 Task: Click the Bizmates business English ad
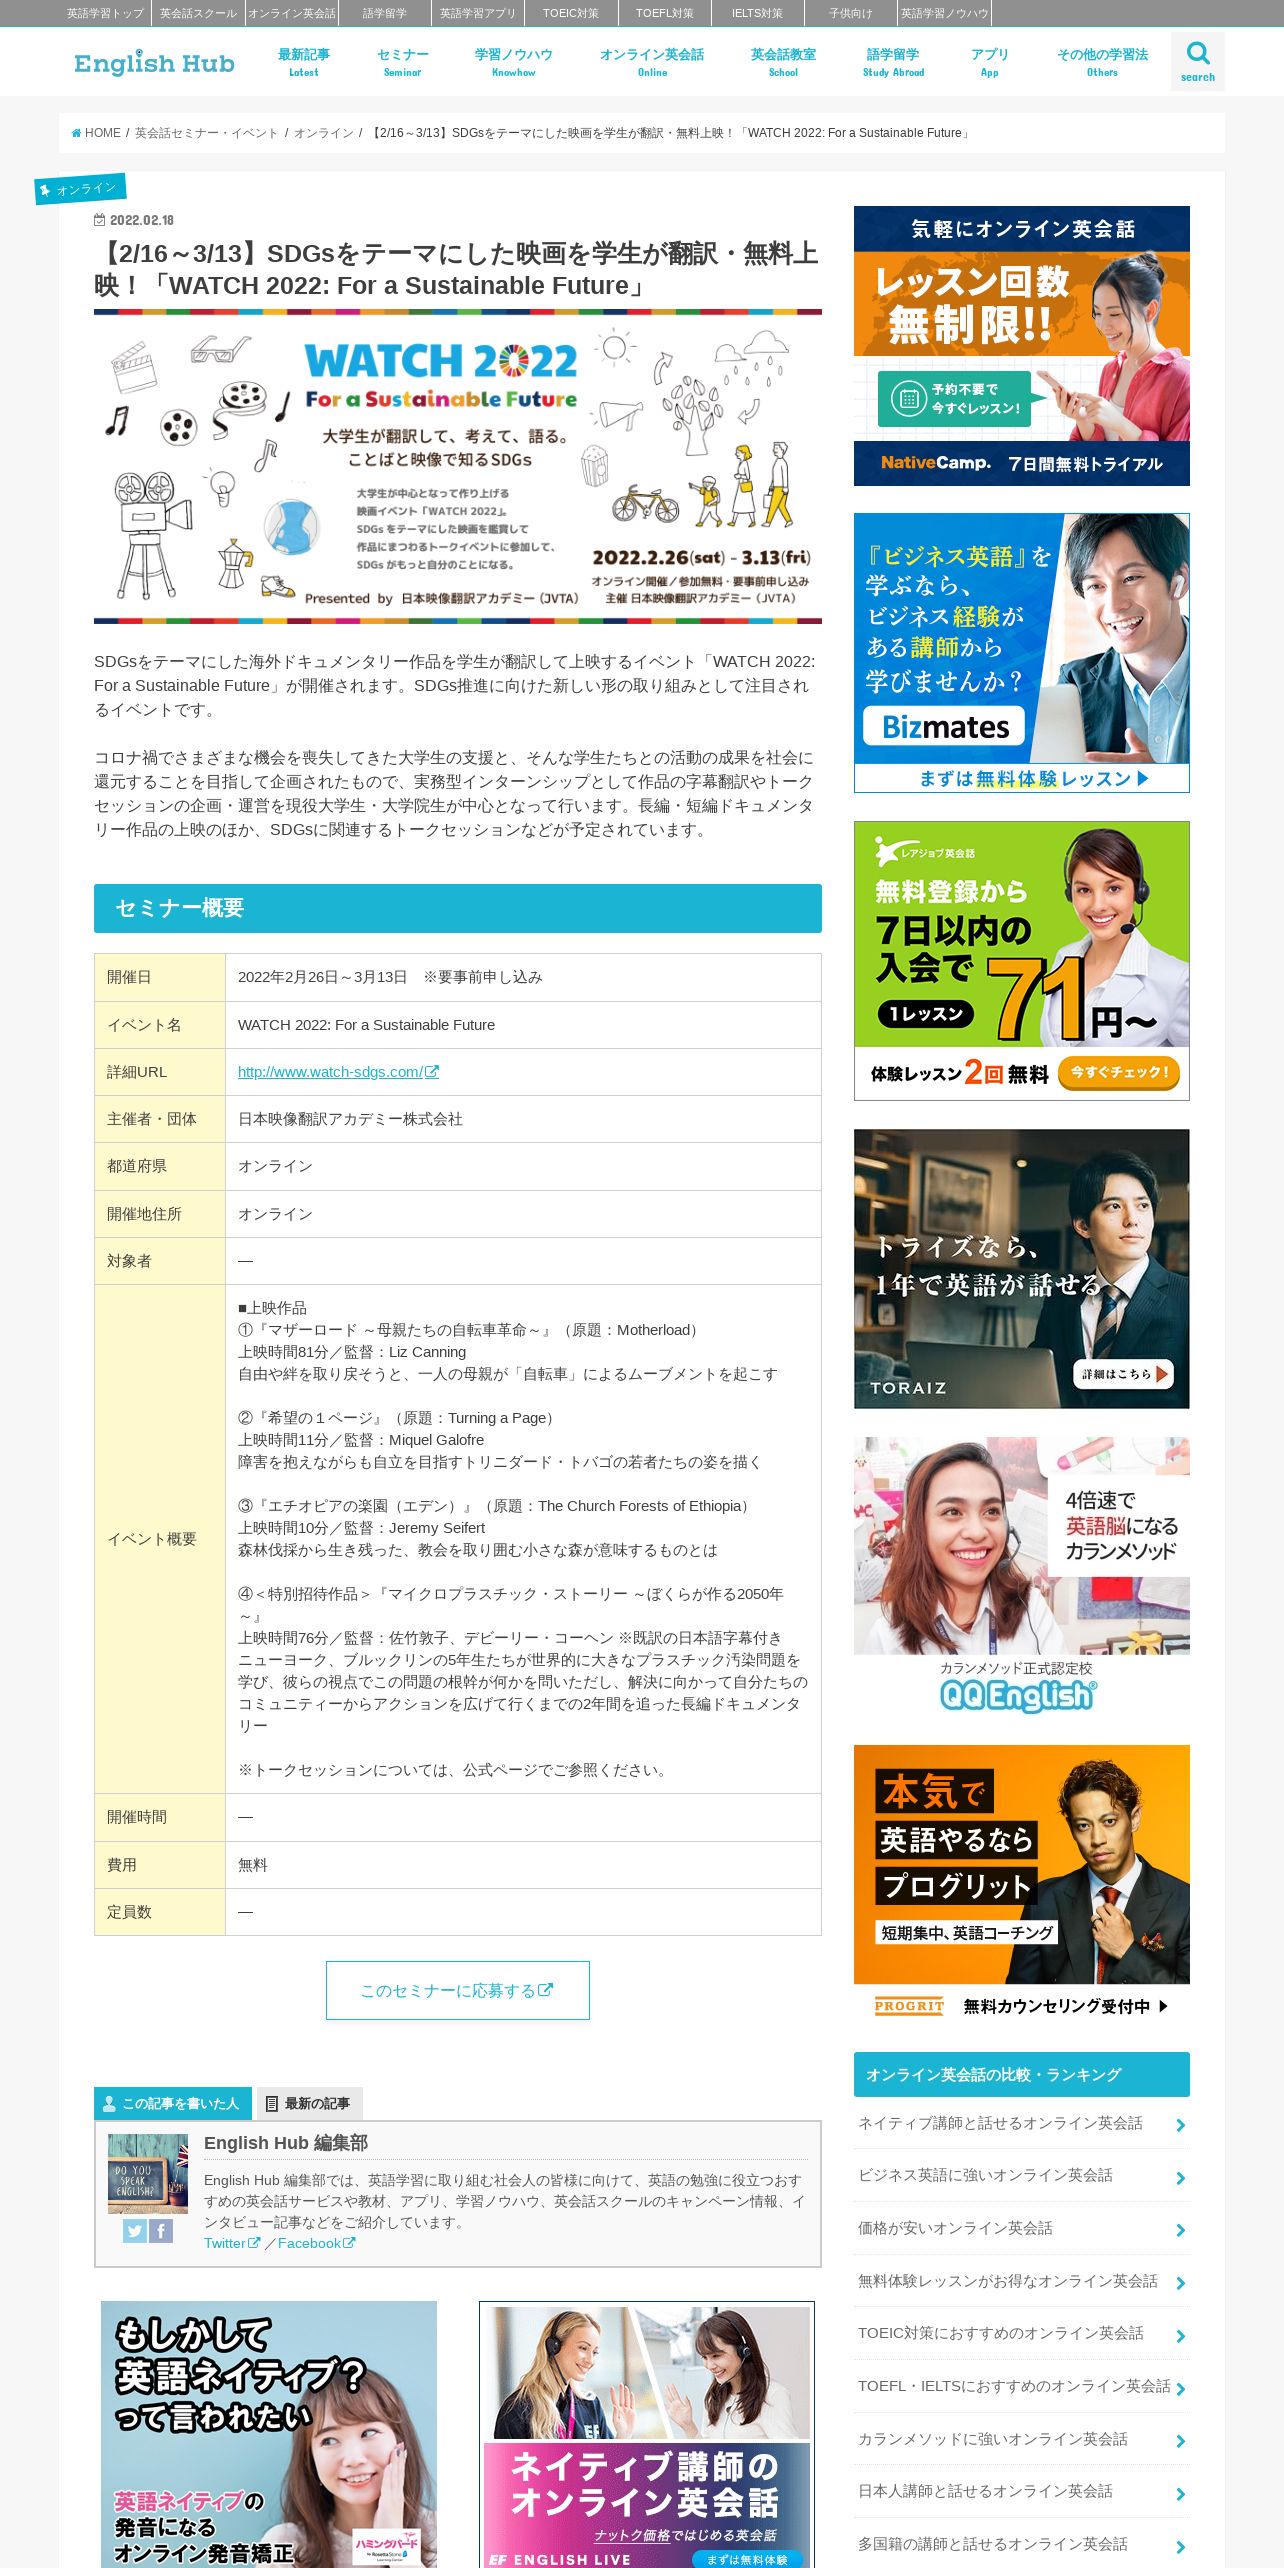(x=1022, y=653)
